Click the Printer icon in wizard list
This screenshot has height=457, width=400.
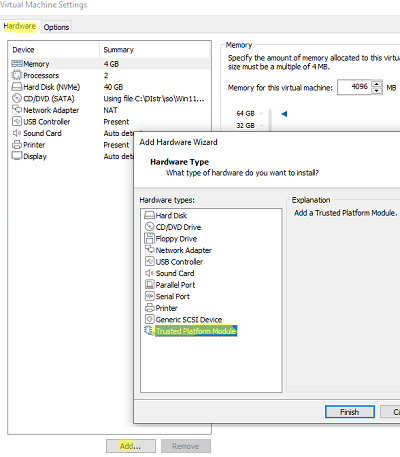(150, 308)
